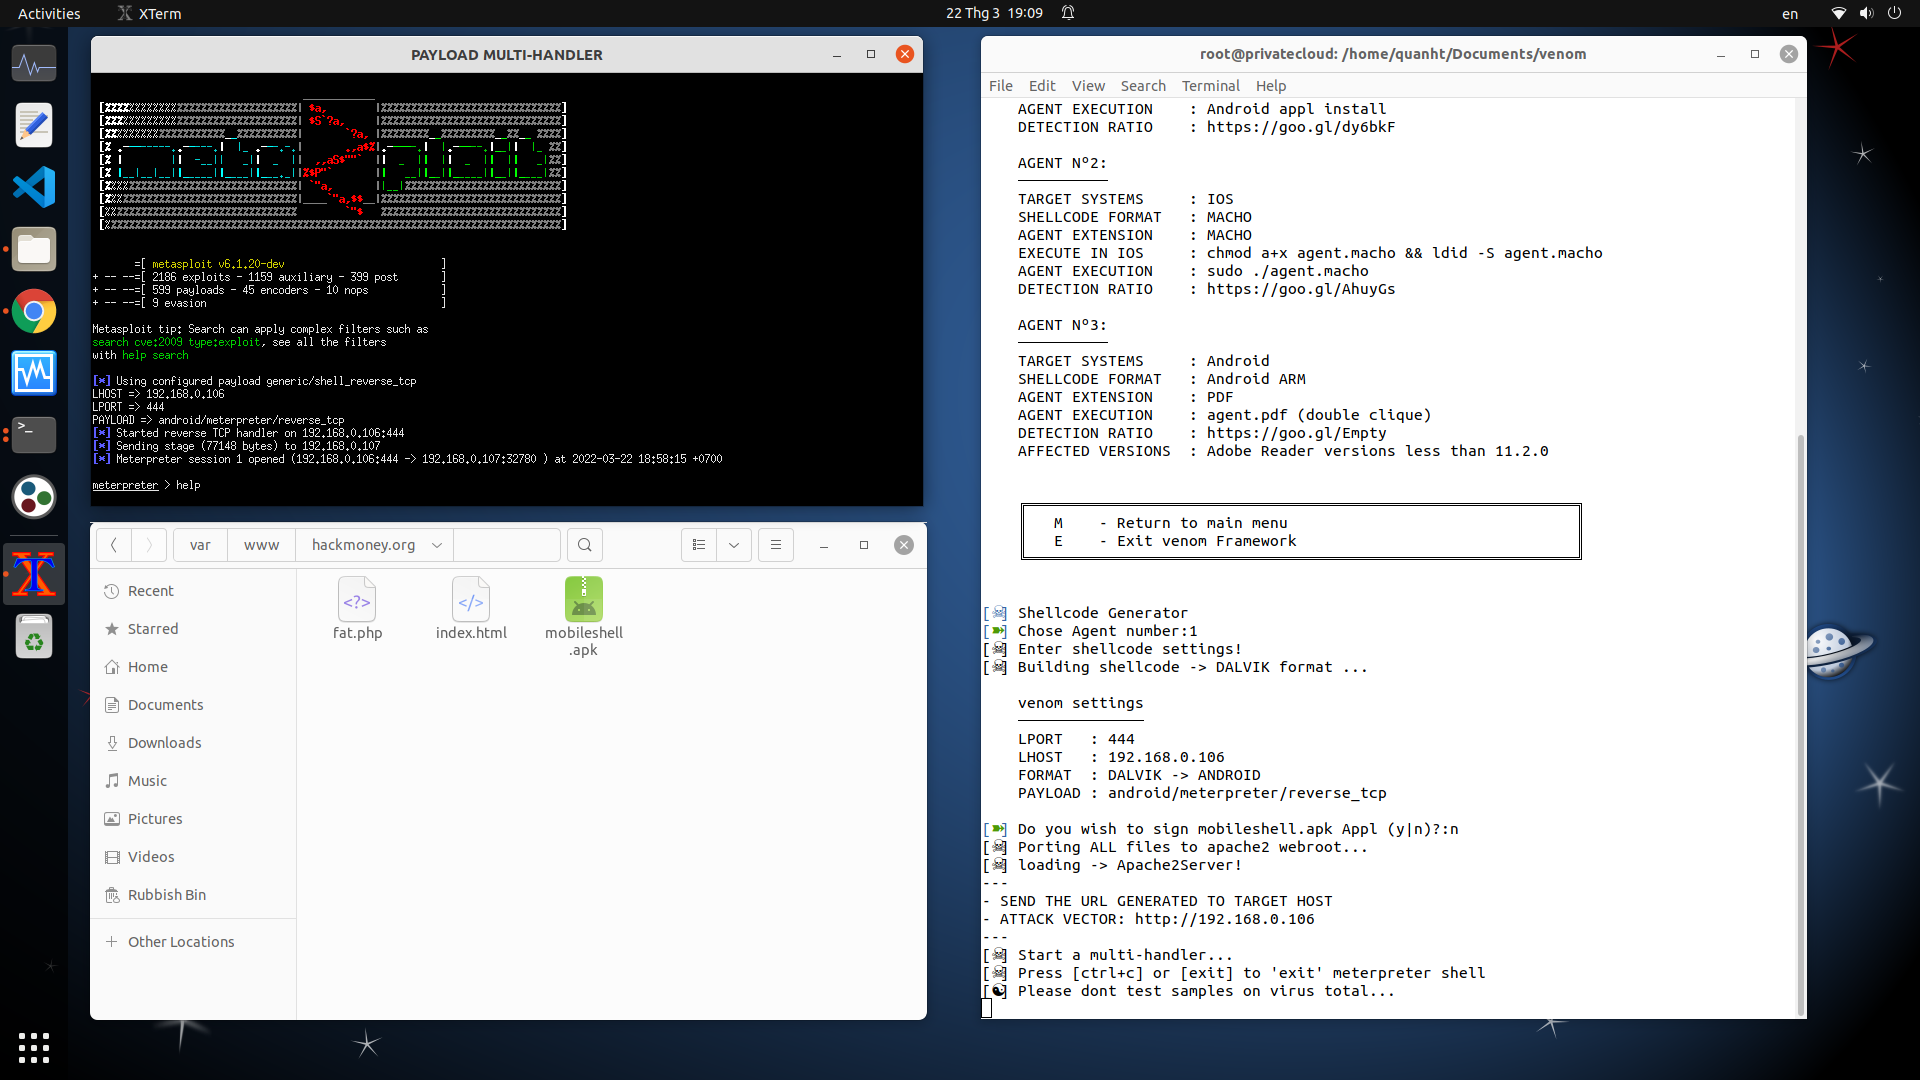The height and width of the screenshot is (1080, 1920).
Task: Select the var path segment
Action: tap(200, 545)
